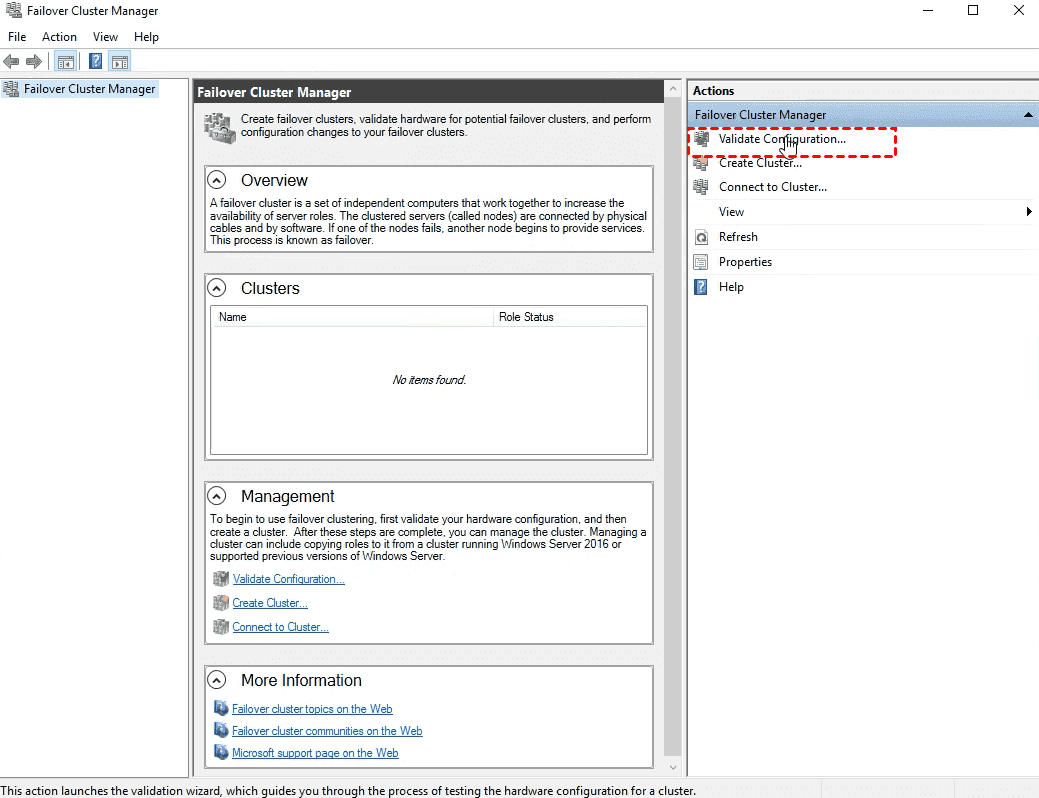The width and height of the screenshot is (1039, 798).
Task: Click the Forward arrow toolbar icon
Action: [34, 62]
